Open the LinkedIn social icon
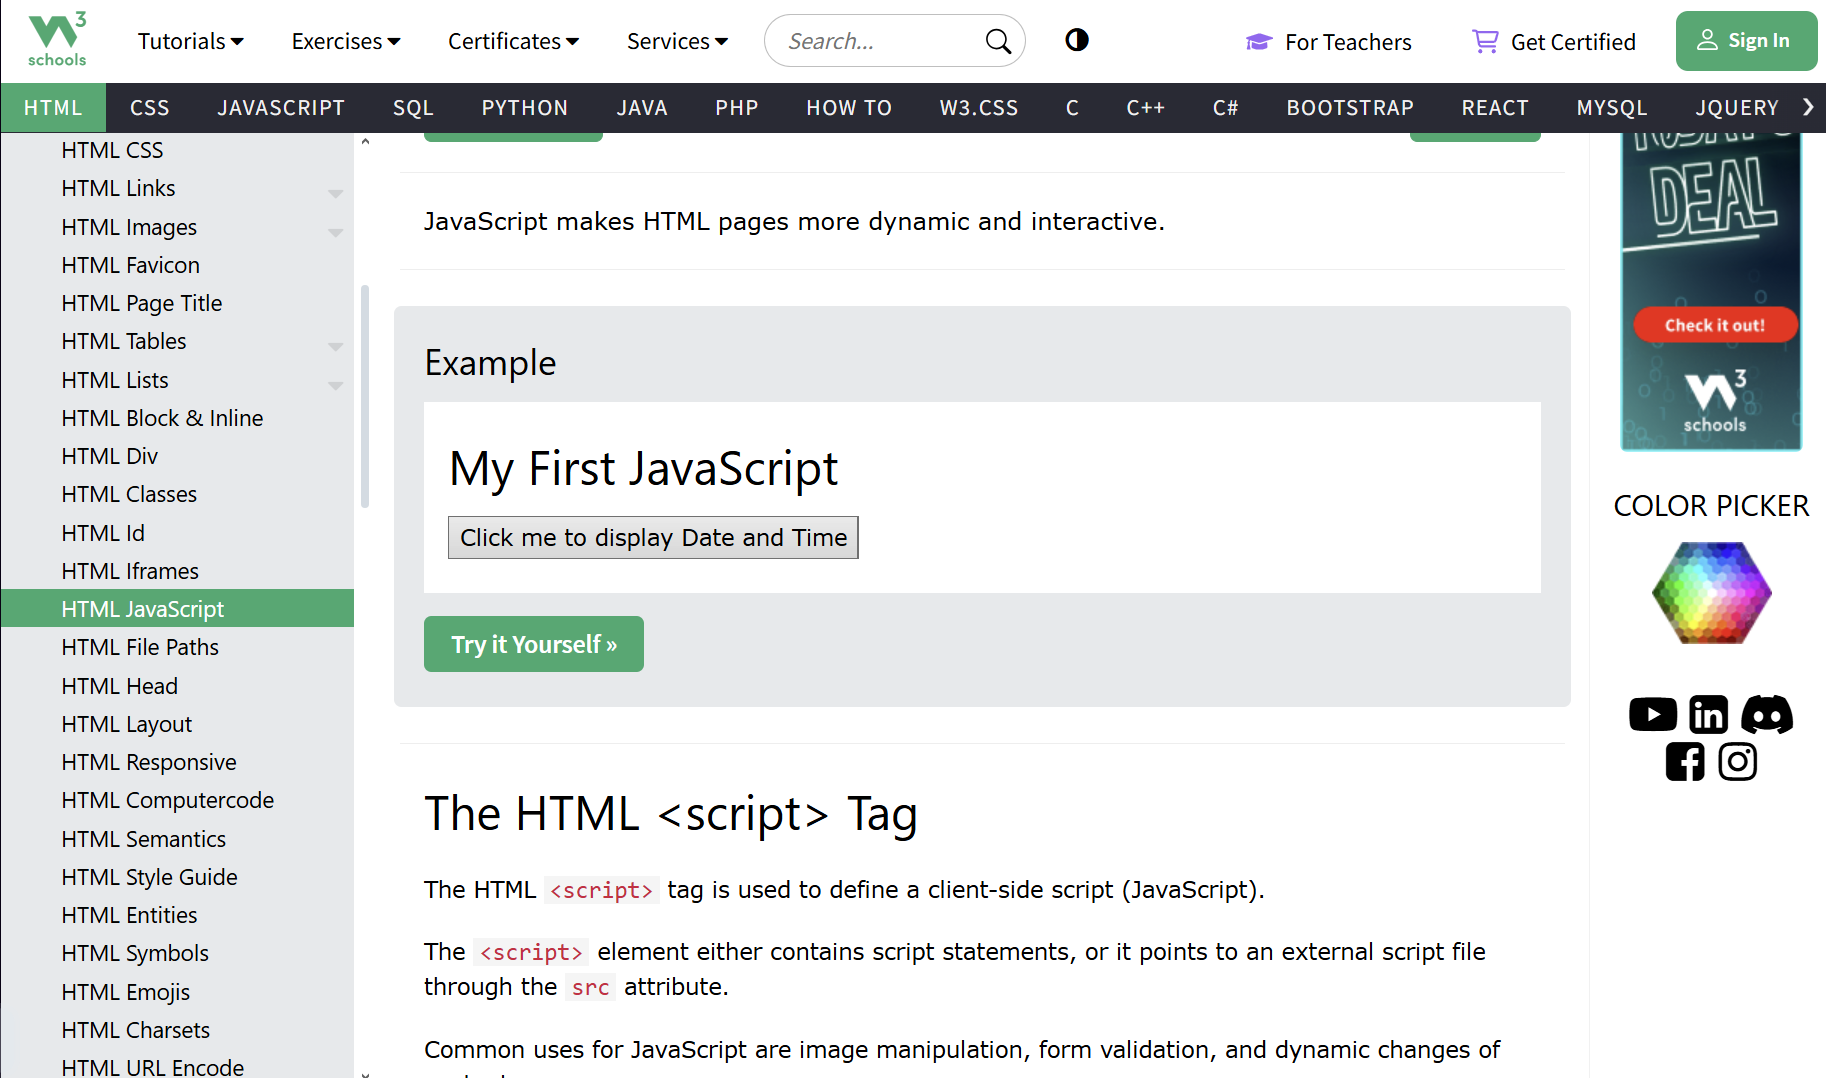Image resolution: width=1826 pixels, height=1078 pixels. [1708, 714]
